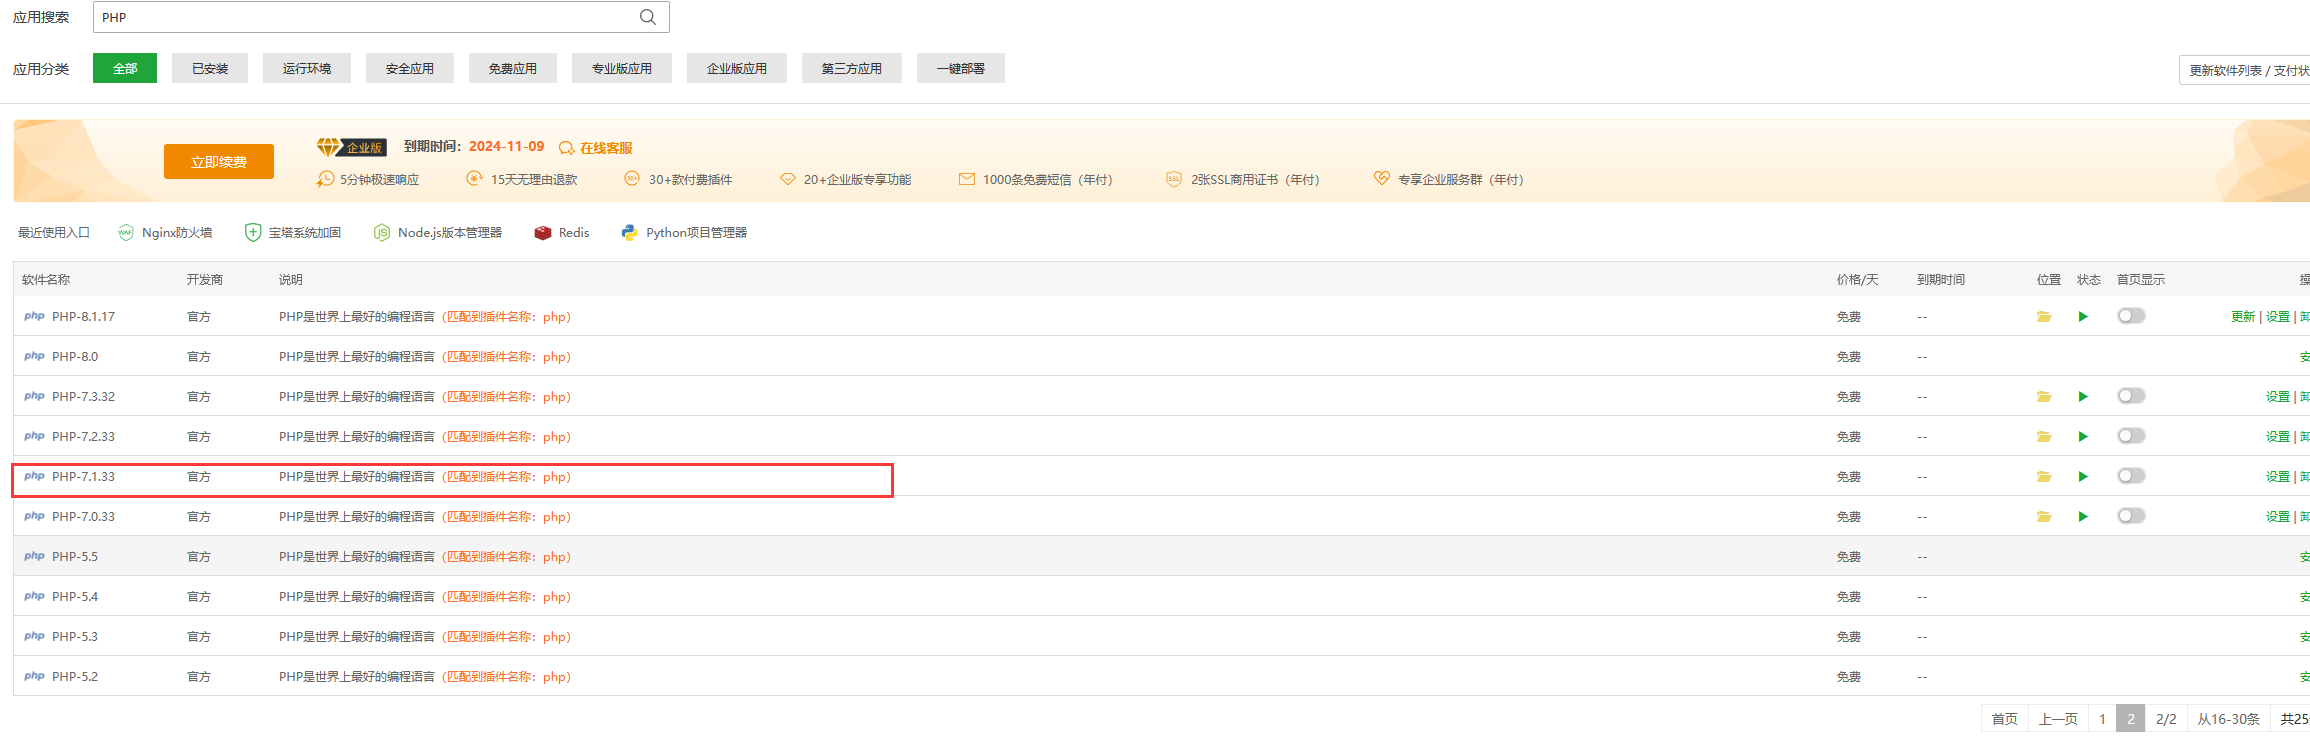Click the php logo of PHP-5.5 row
This screenshot has height=751, width=2310.
34,556
